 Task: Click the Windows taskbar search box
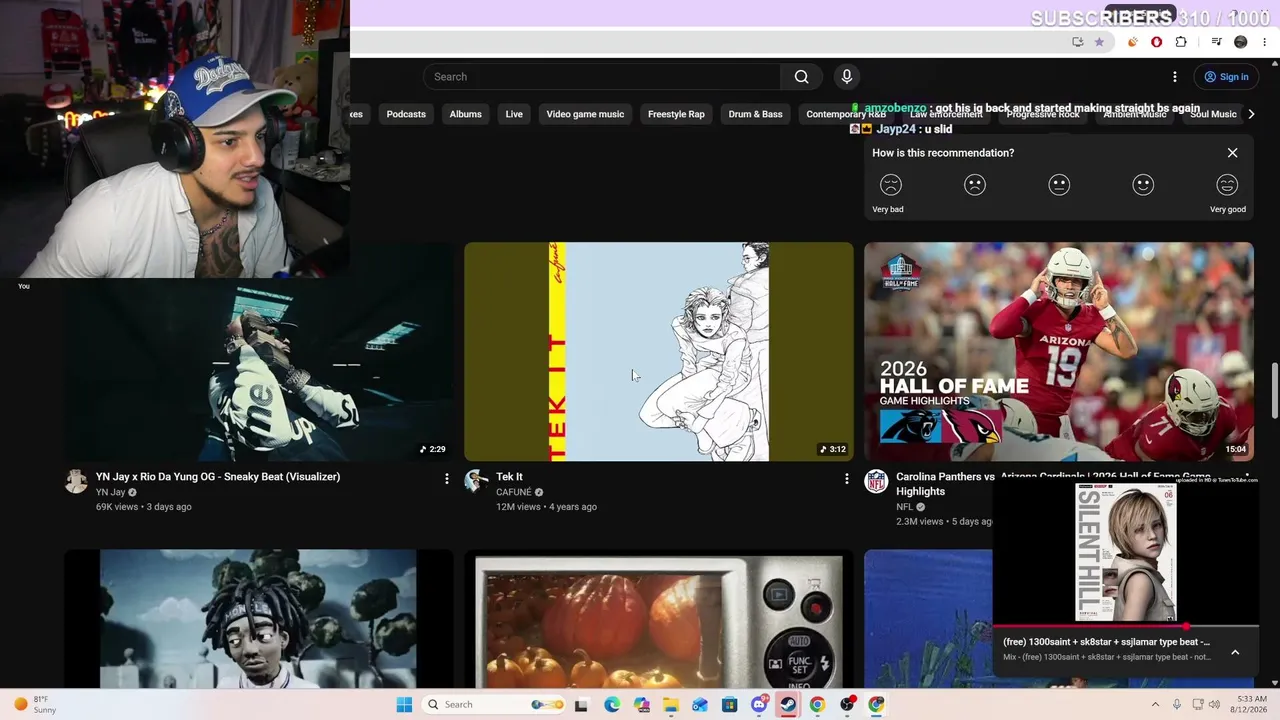492,705
